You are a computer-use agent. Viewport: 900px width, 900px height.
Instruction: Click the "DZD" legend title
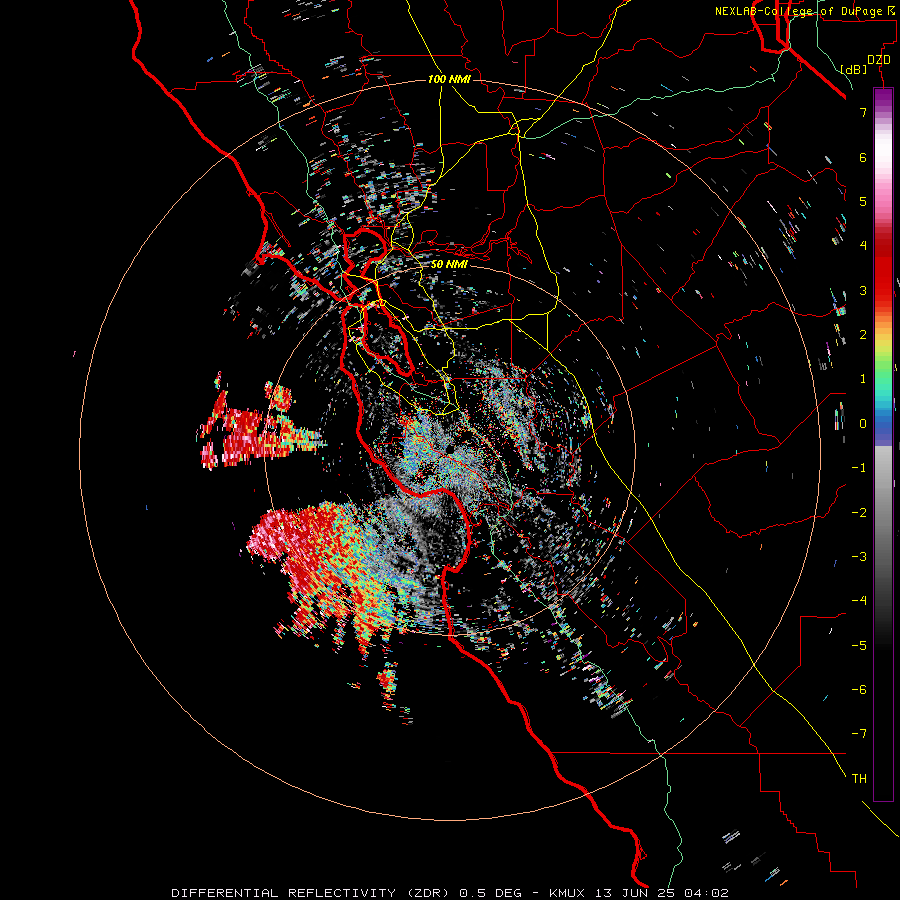(878, 60)
